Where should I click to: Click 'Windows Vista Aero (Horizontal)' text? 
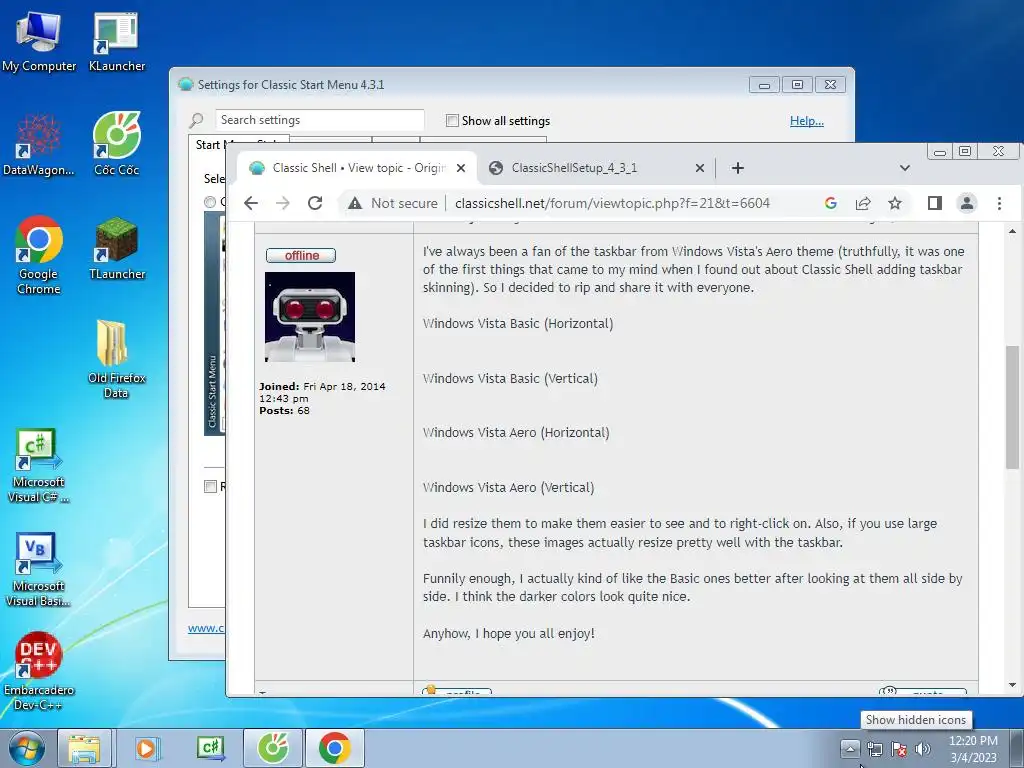(x=516, y=432)
